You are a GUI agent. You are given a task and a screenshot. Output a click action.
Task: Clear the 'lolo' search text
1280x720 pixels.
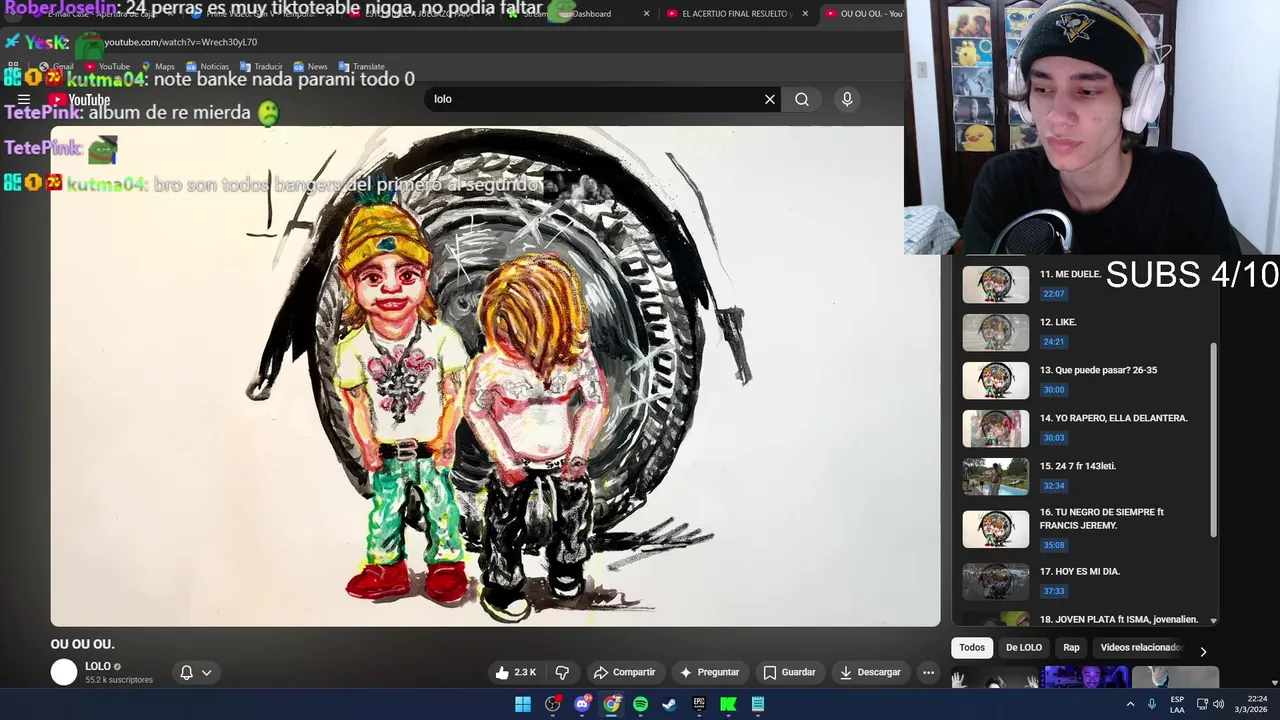pos(770,99)
